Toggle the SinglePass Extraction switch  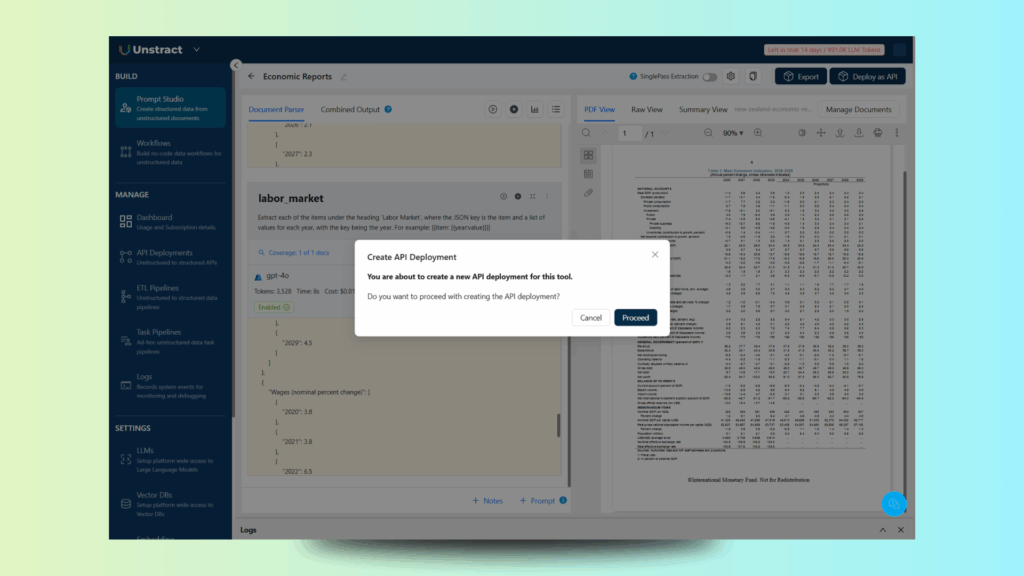[709, 77]
